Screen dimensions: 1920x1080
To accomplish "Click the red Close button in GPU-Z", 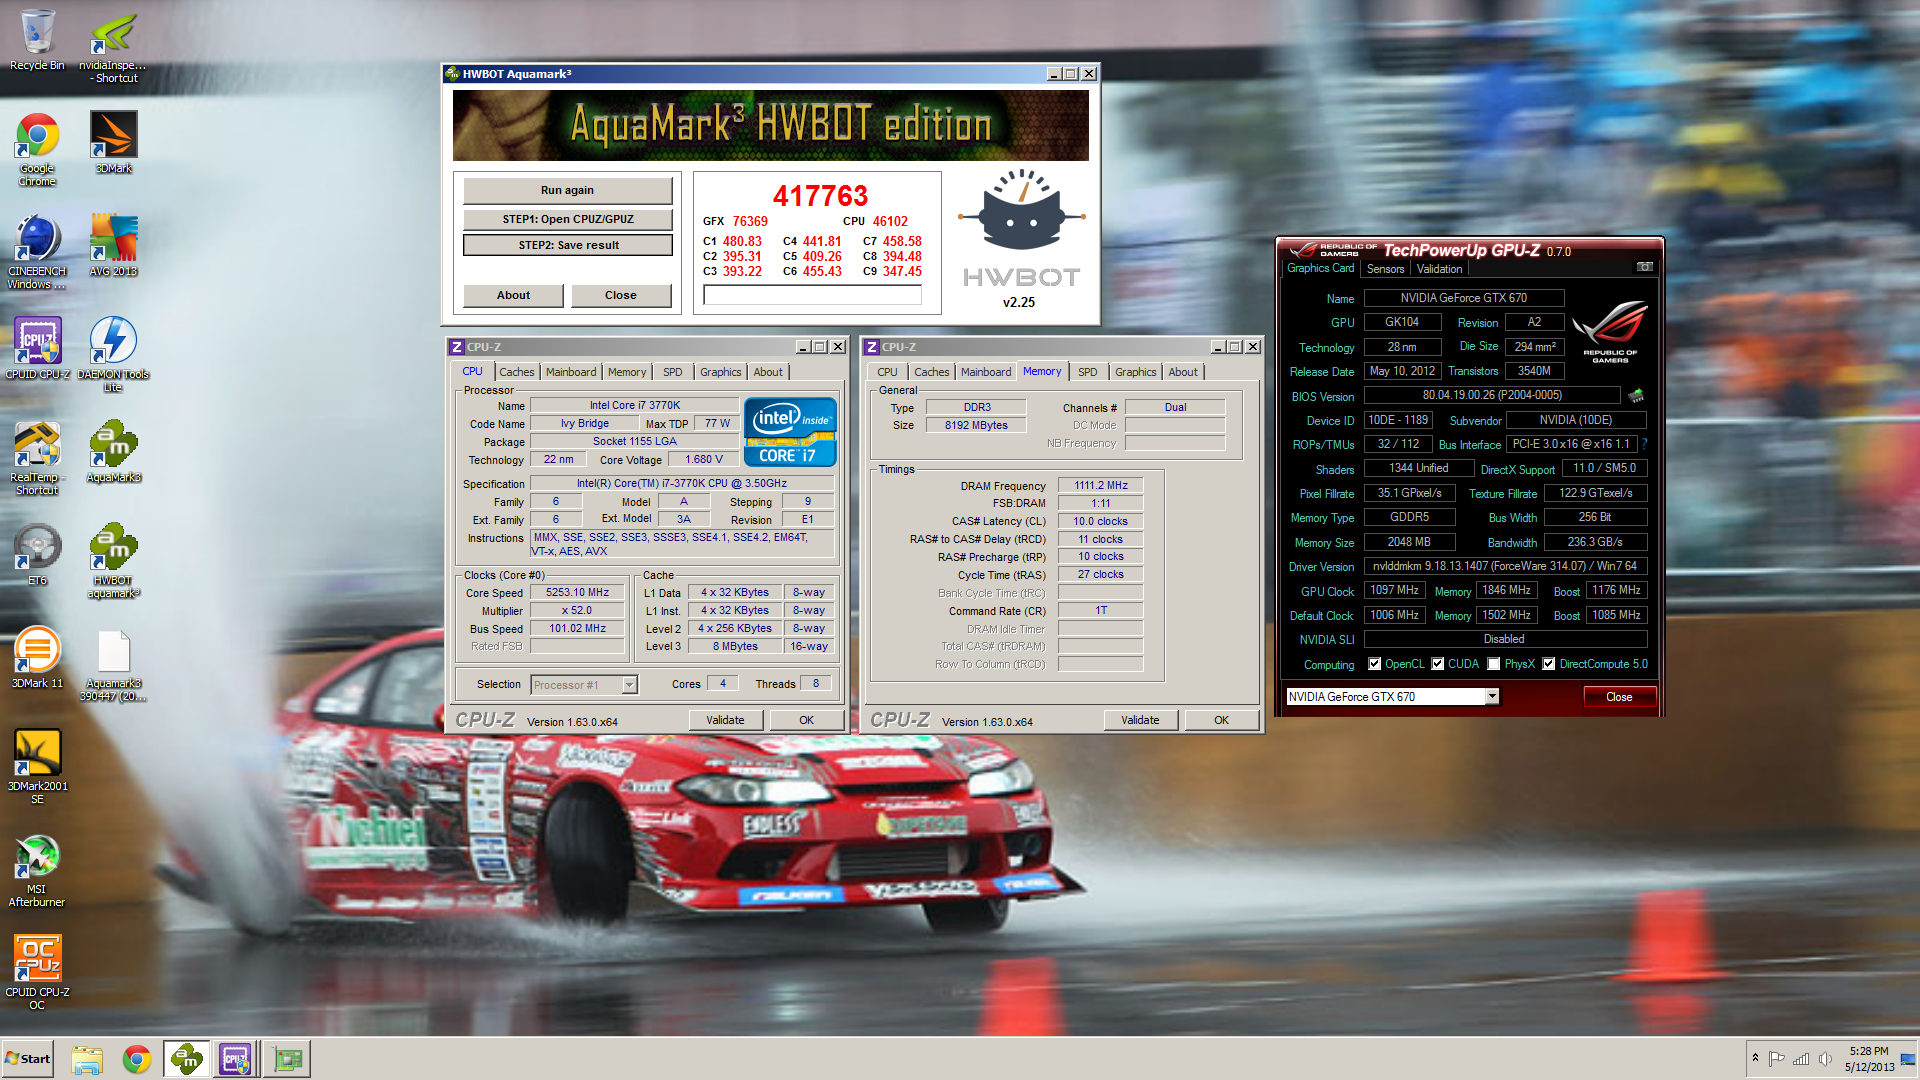I will (x=1619, y=697).
